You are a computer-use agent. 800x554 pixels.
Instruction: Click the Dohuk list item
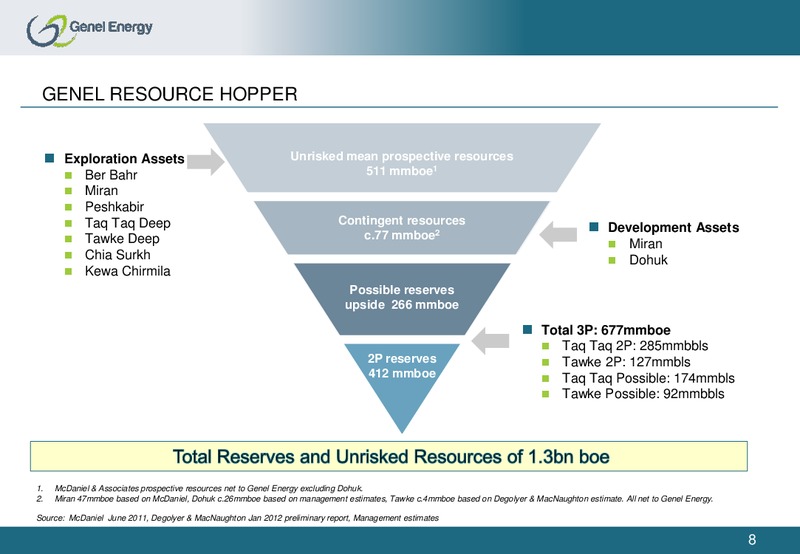click(x=648, y=260)
